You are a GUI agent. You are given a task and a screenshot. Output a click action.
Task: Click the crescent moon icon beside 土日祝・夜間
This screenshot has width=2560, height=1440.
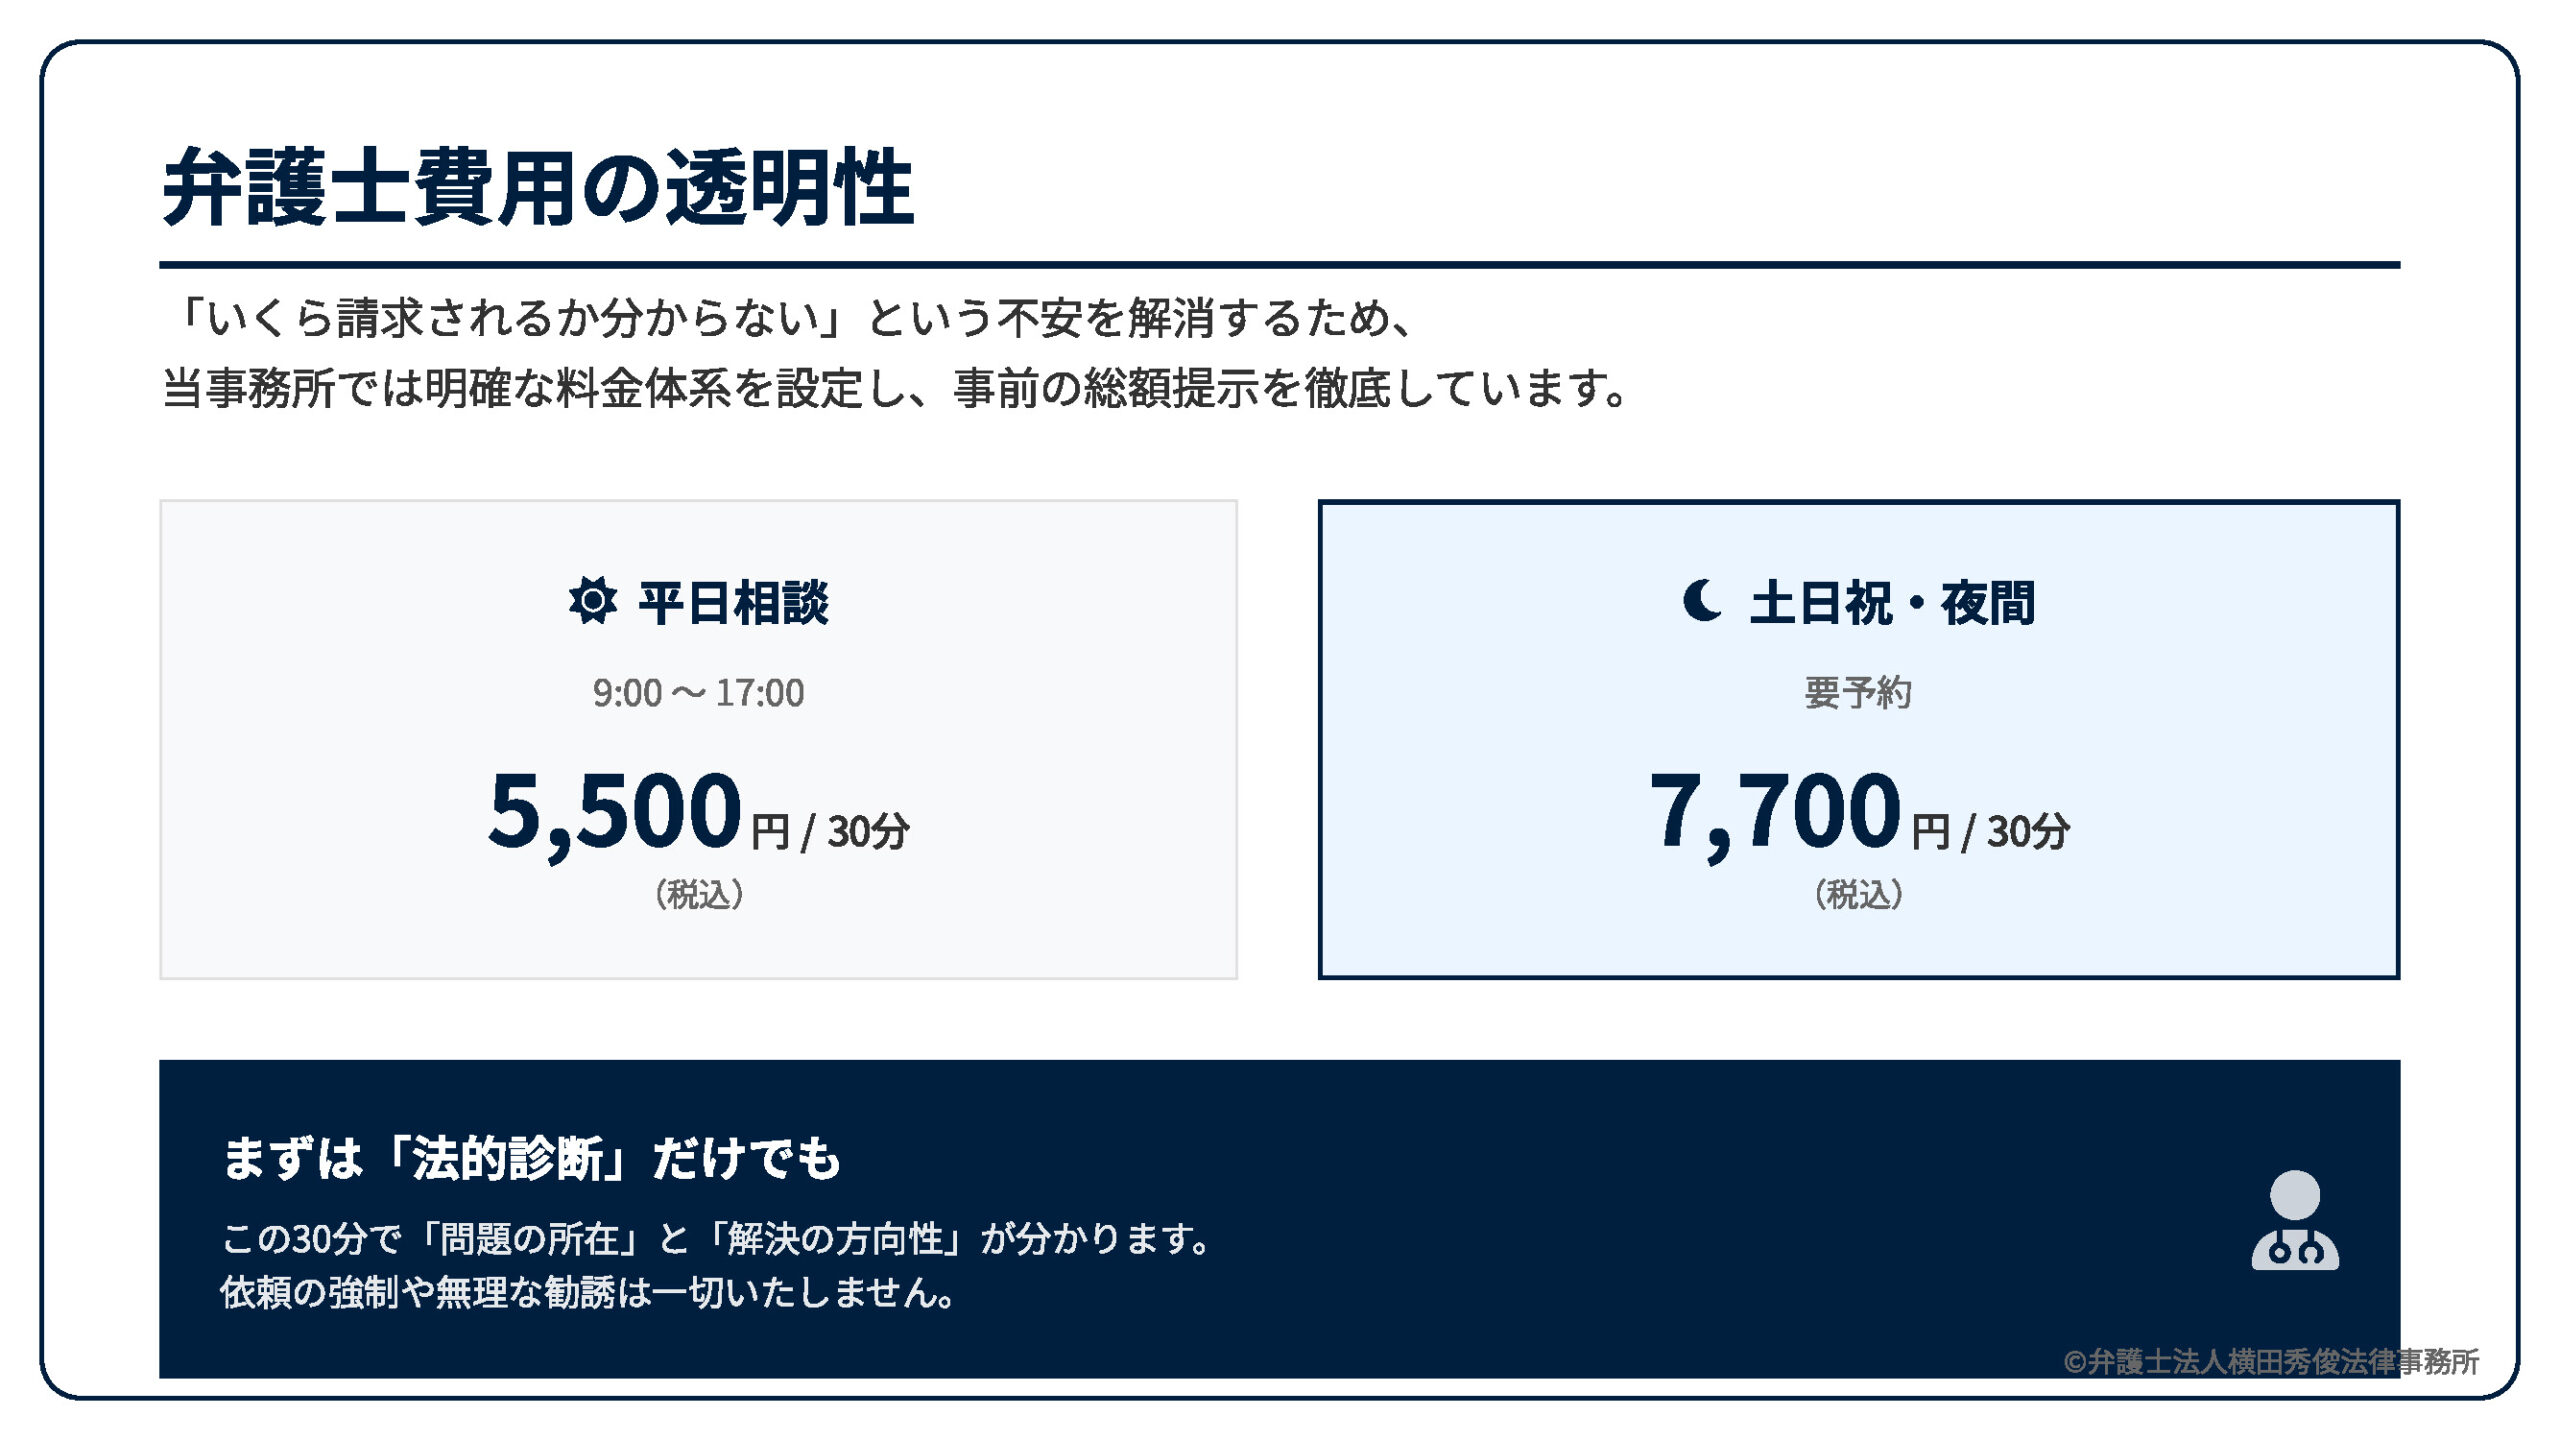1701,601
